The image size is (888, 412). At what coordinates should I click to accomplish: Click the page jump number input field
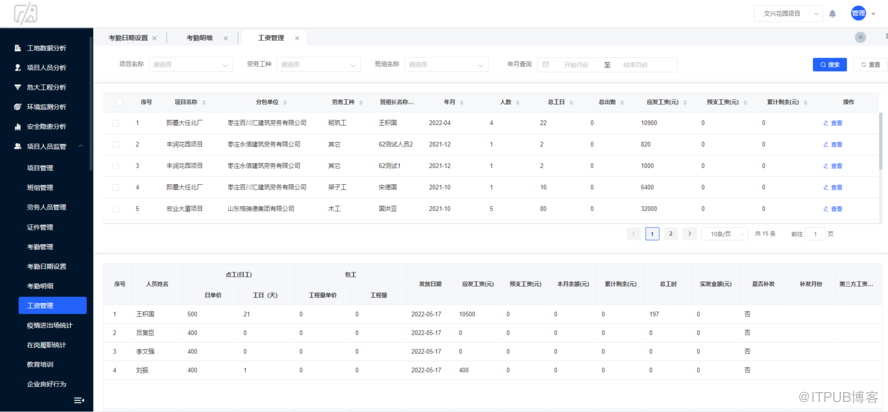(816, 234)
